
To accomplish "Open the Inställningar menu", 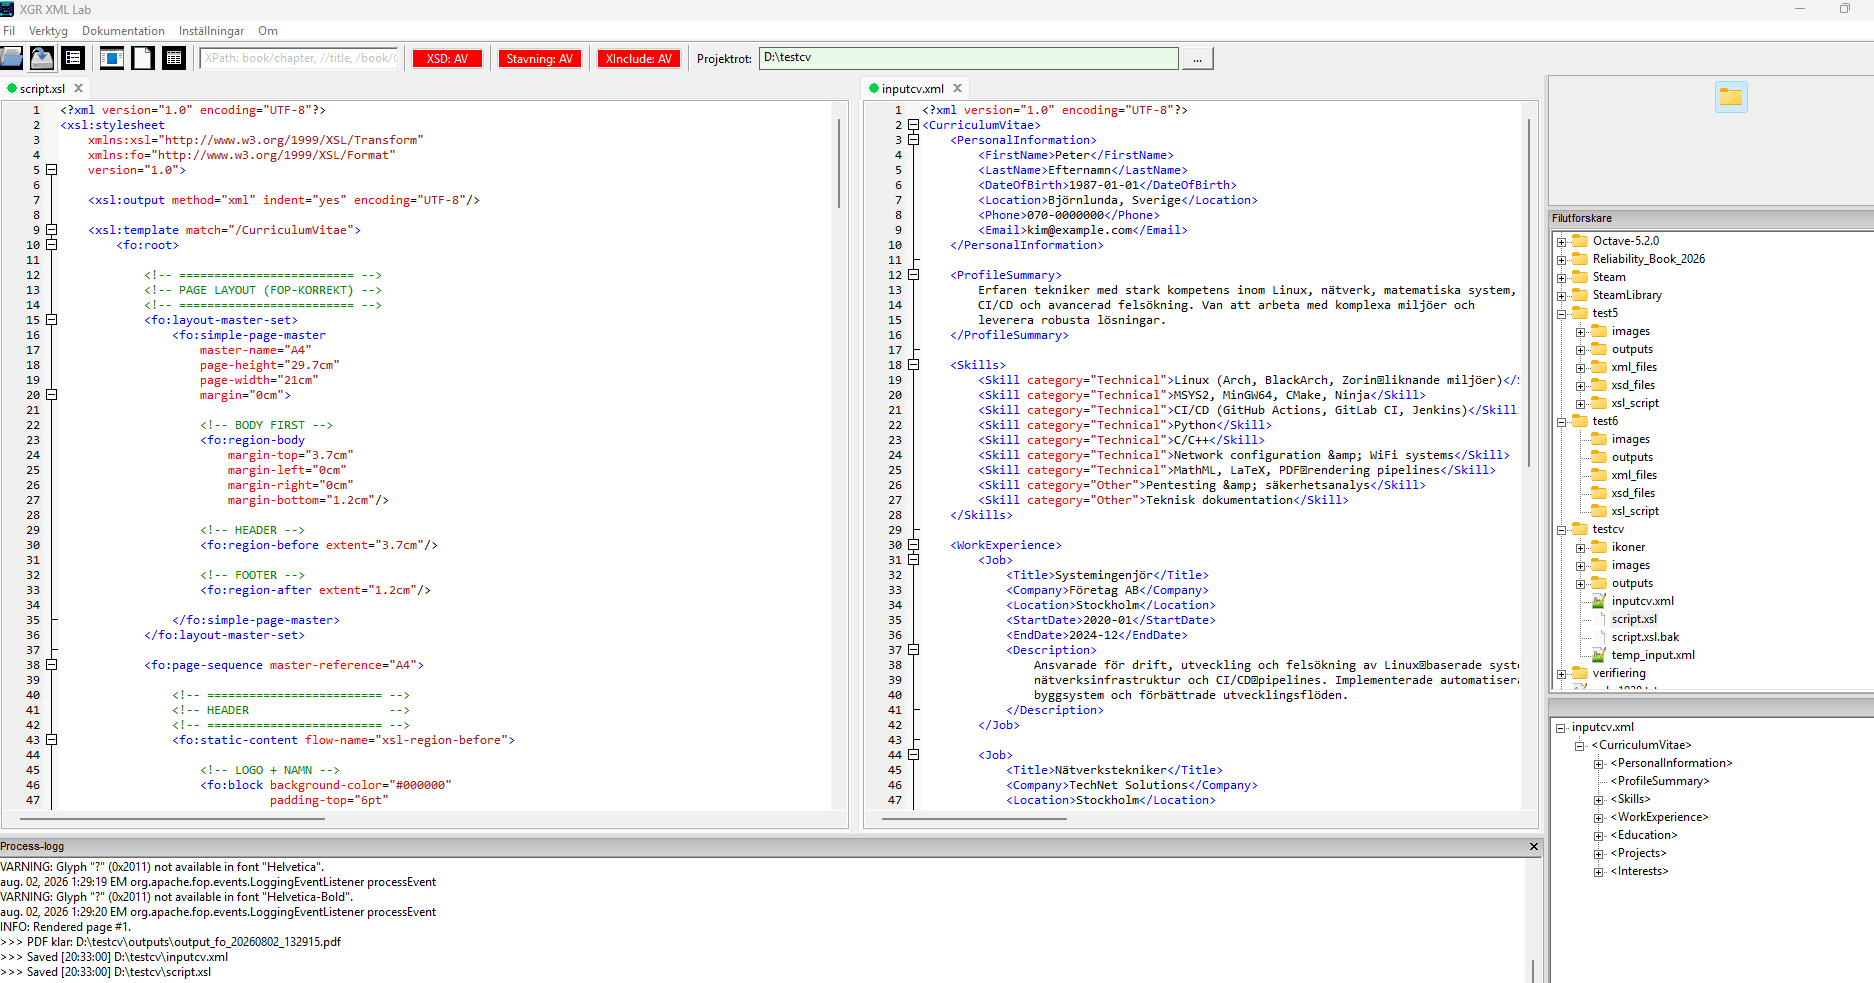I will pyautogui.click(x=211, y=31).
